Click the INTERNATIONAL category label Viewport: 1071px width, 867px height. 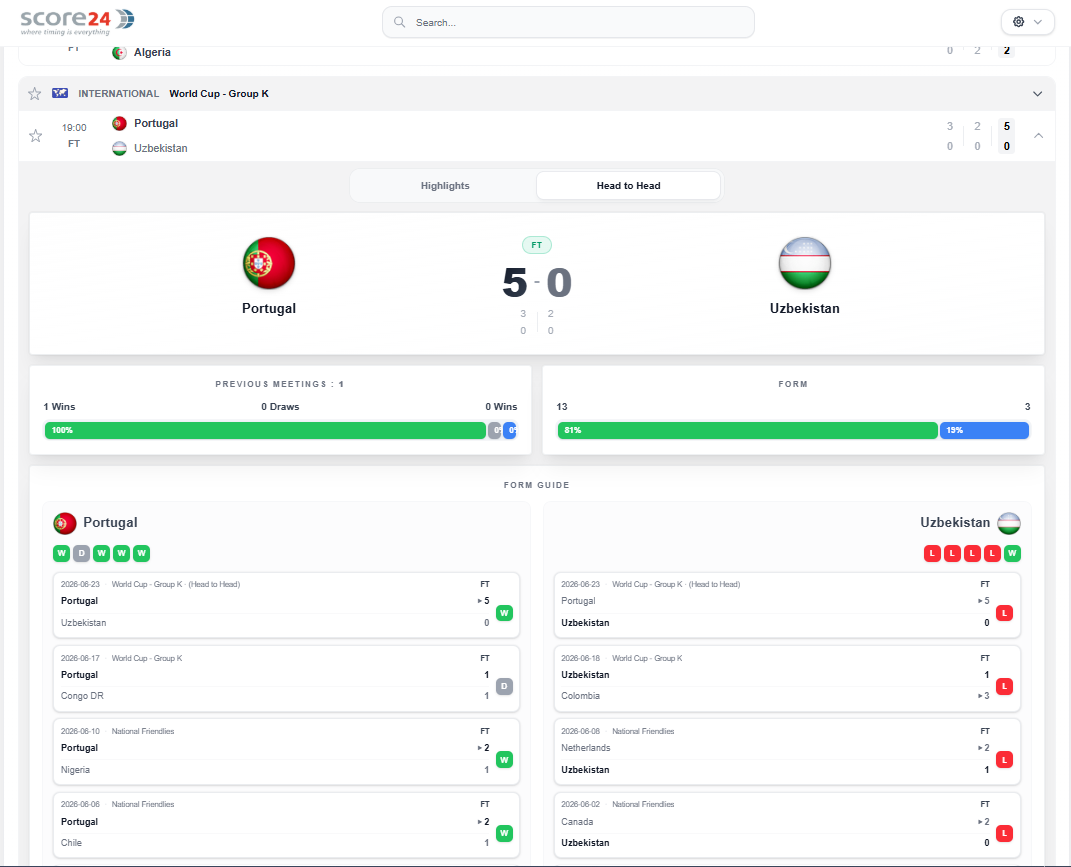(119, 94)
